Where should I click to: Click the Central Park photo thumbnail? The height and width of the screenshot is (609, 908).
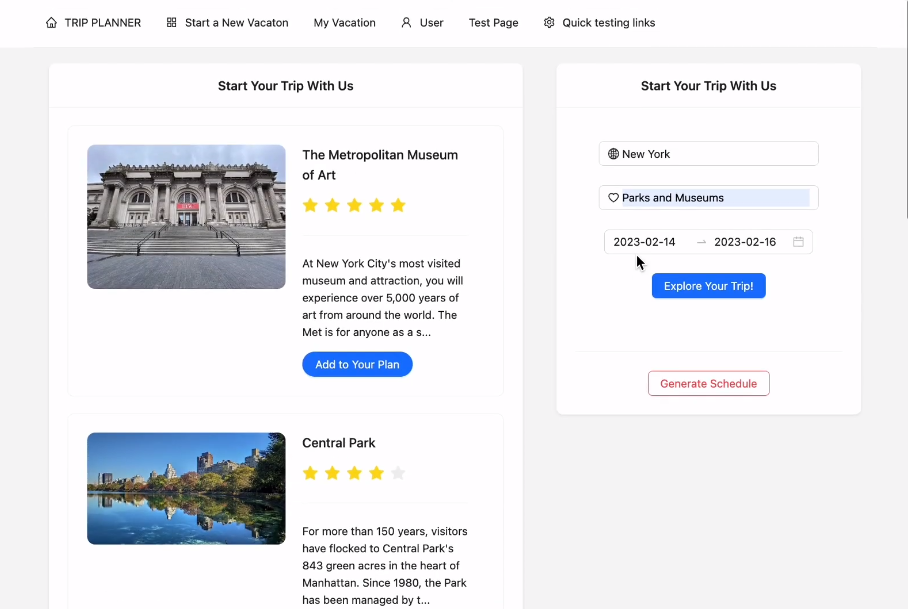[186, 488]
